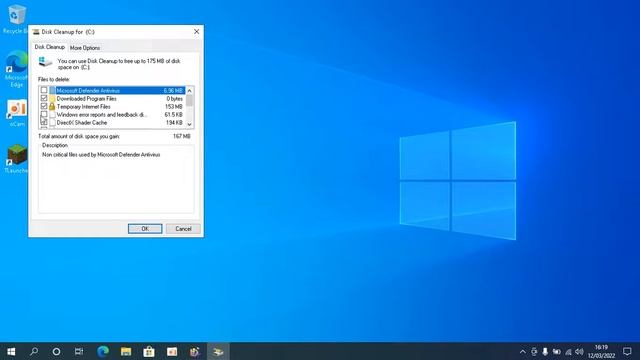Screen dimensions: 640x360
Task: Select the TLauncher desktop shortcut
Action: click(x=16, y=158)
